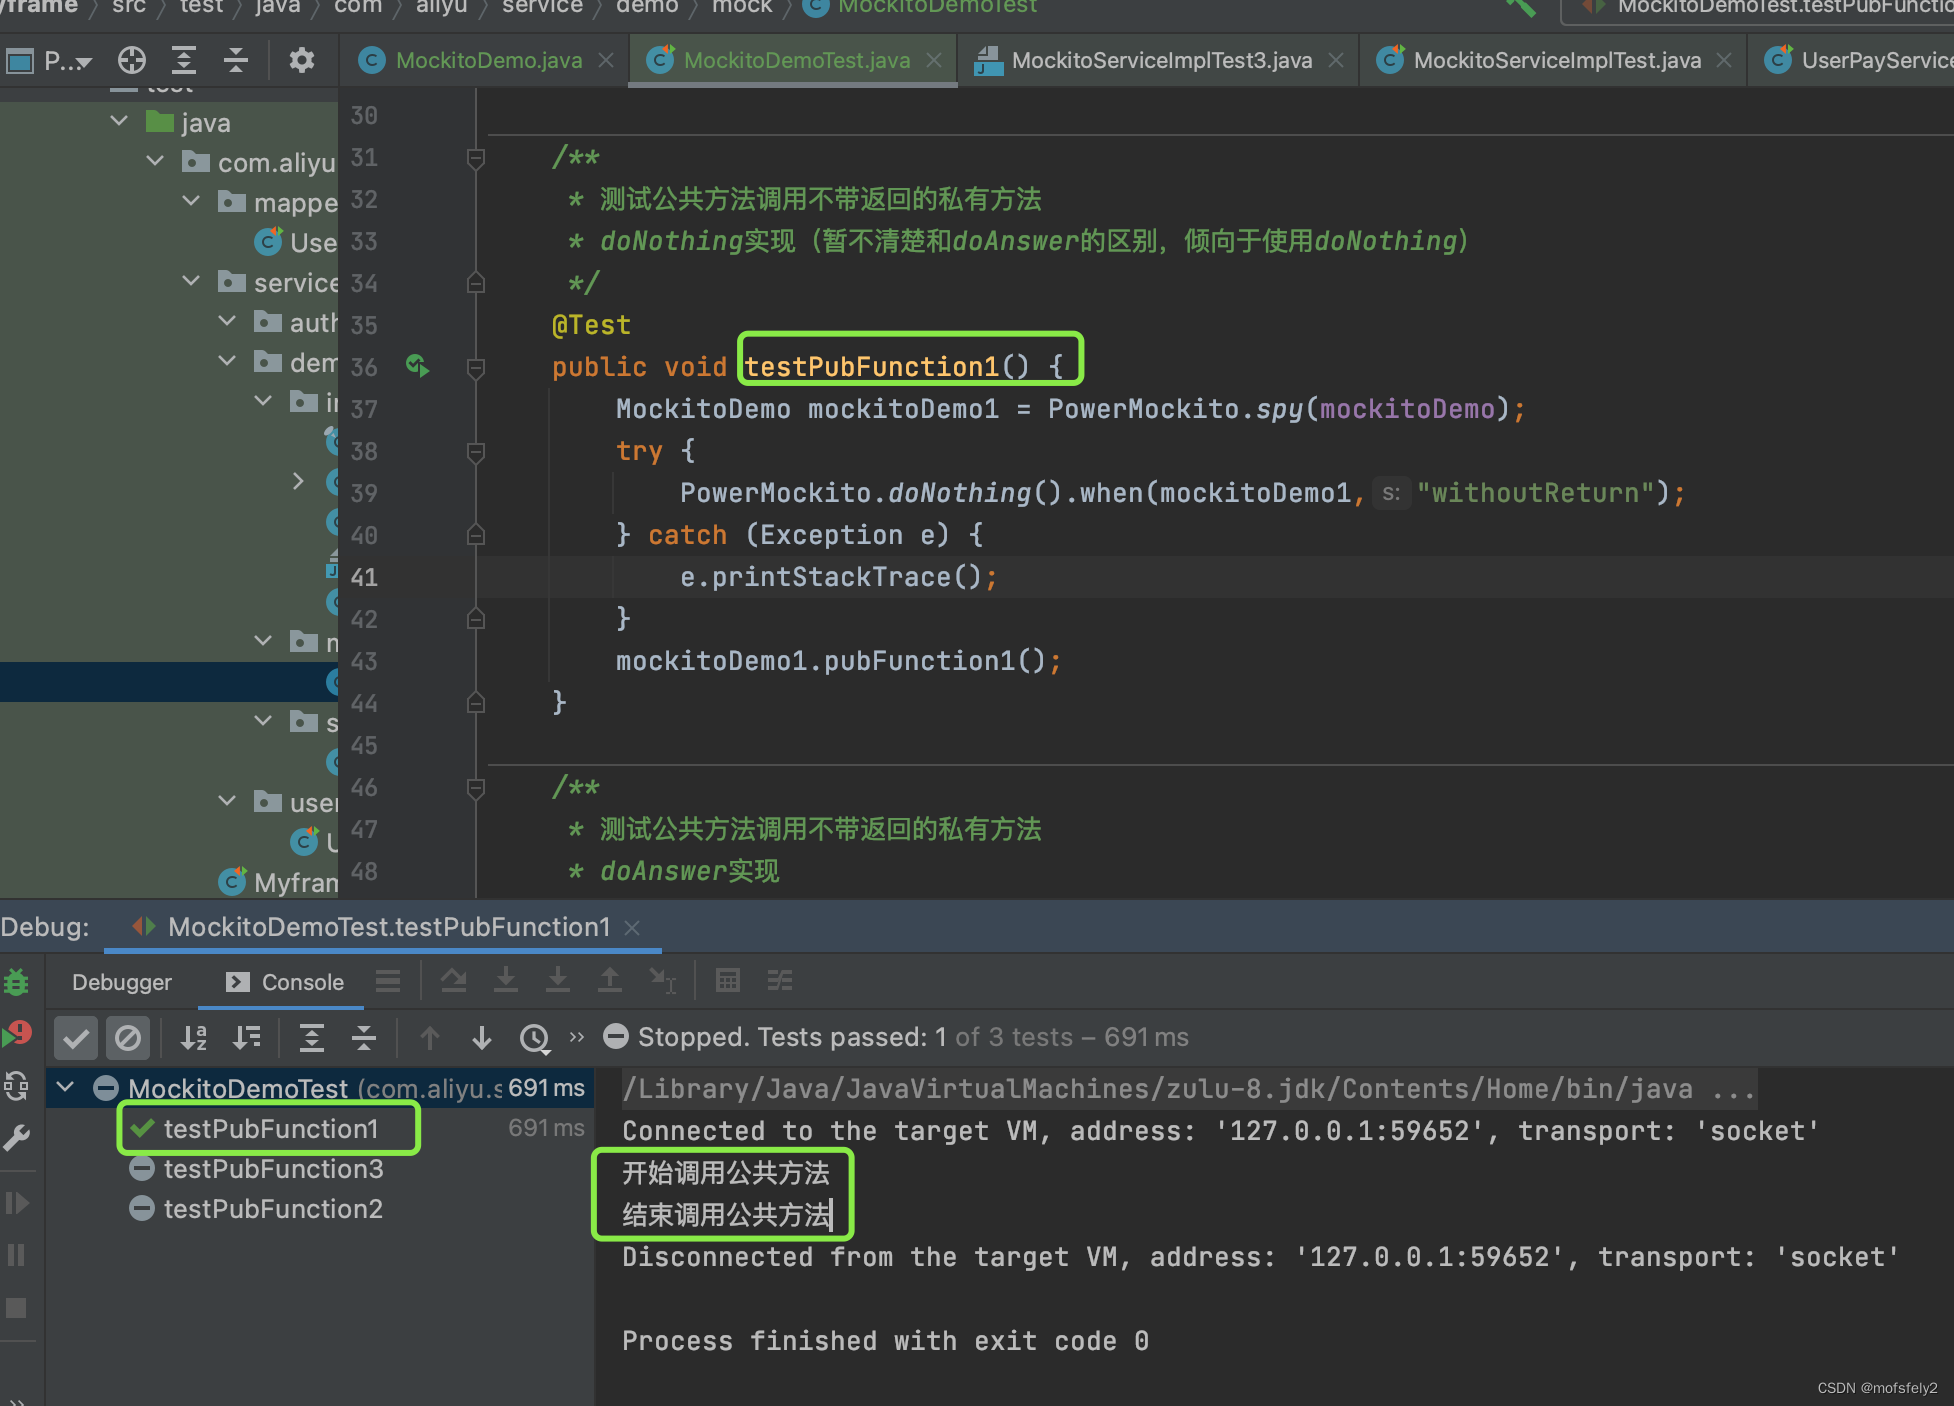Open project panel settings gear
This screenshot has height=1406, width=1954.
(x=301, y=61)
